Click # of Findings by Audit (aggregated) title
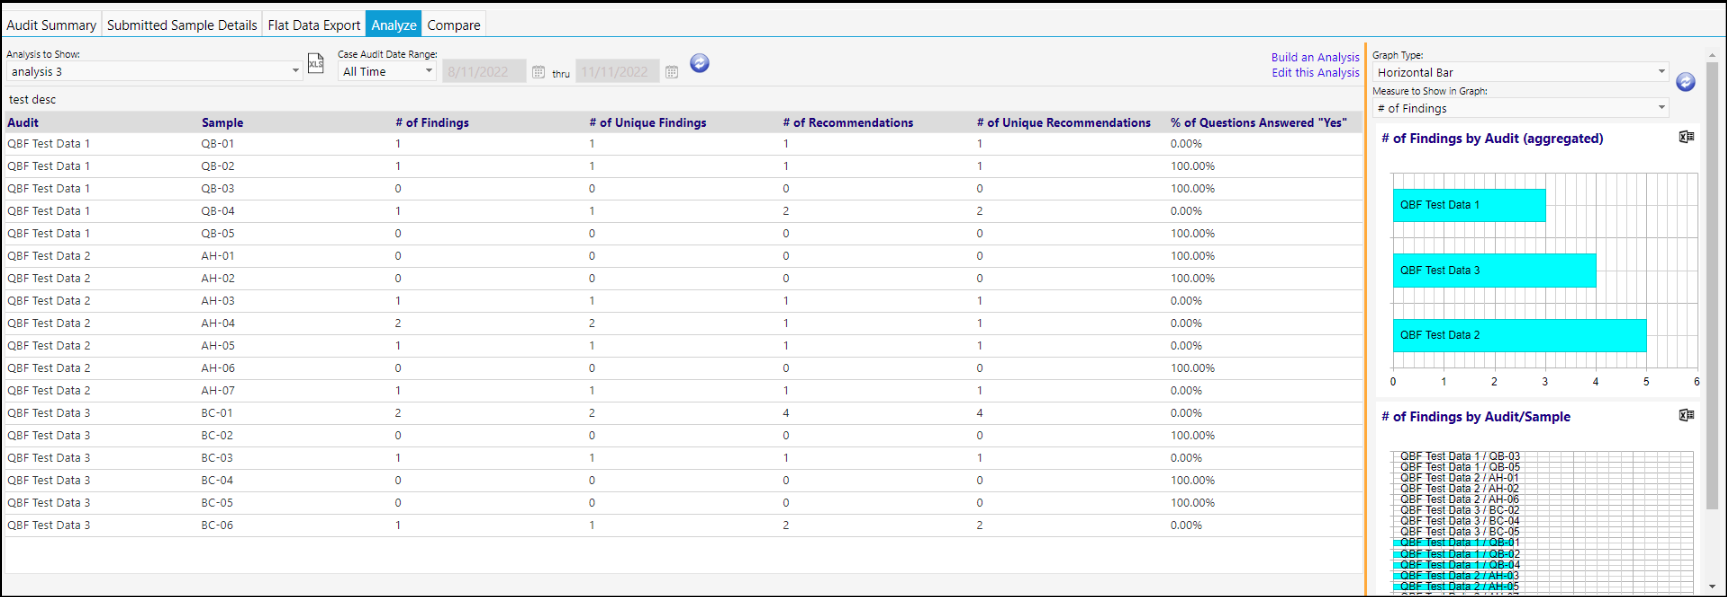The height and width of the screenshot is (597, 1727). (x=1492, y=139)
